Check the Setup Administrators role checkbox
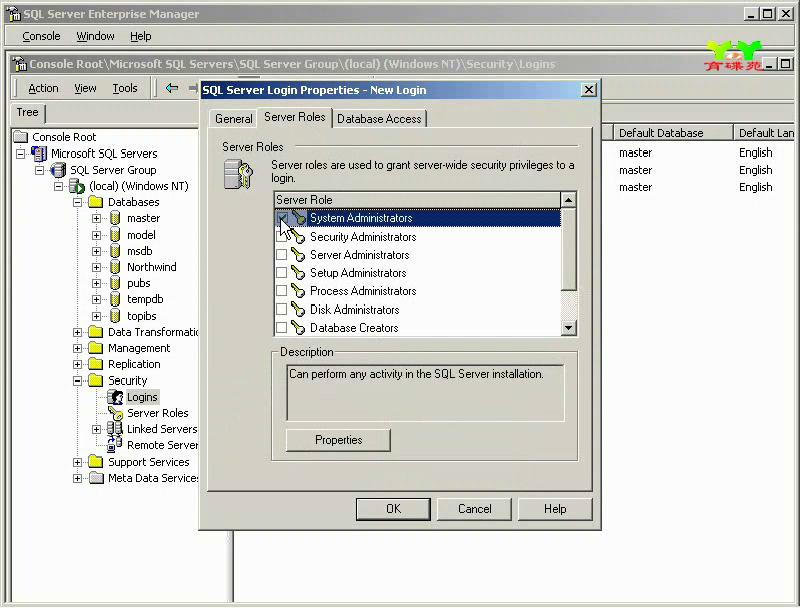Viewport: 800px width, 608px height. pos(282,273)
